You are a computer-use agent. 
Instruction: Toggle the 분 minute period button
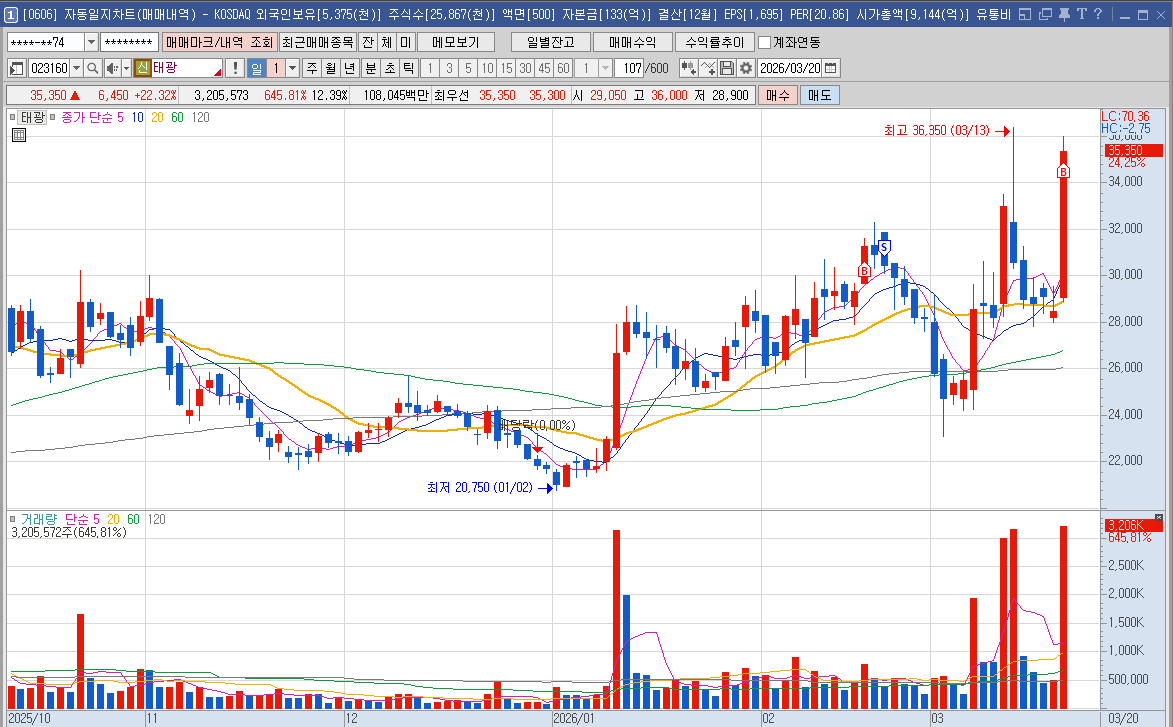(x=370, y=68)
